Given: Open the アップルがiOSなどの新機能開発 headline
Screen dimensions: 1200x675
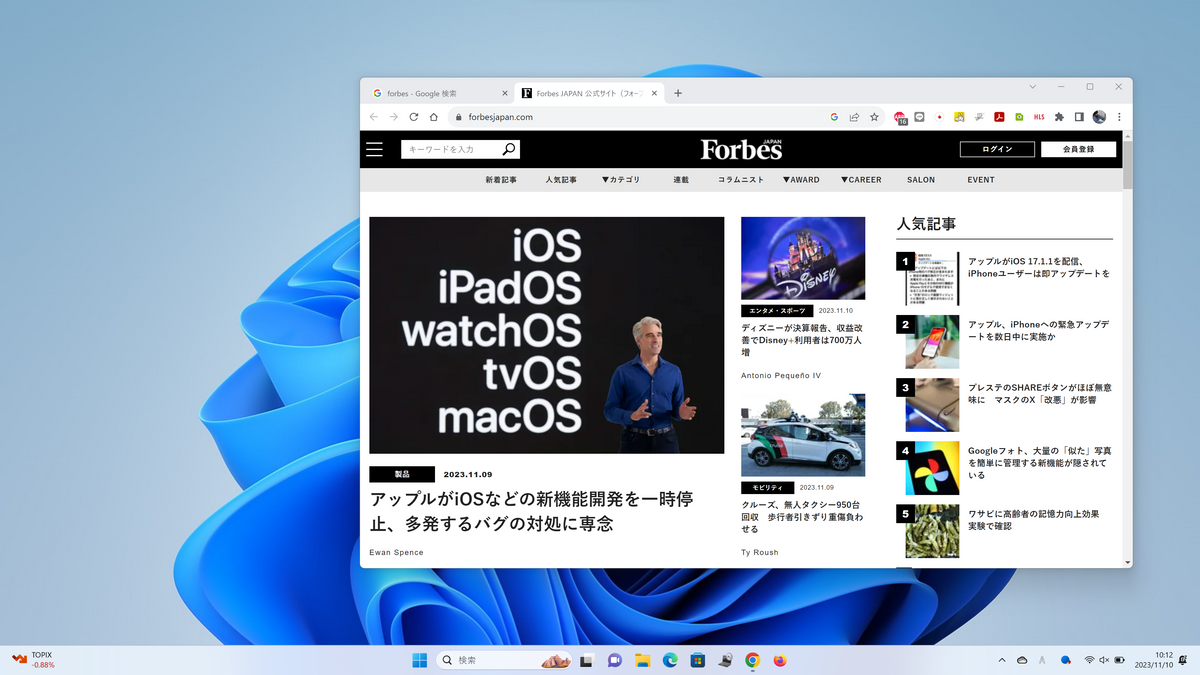Looking at the screenshot, I should coord(531,510).
